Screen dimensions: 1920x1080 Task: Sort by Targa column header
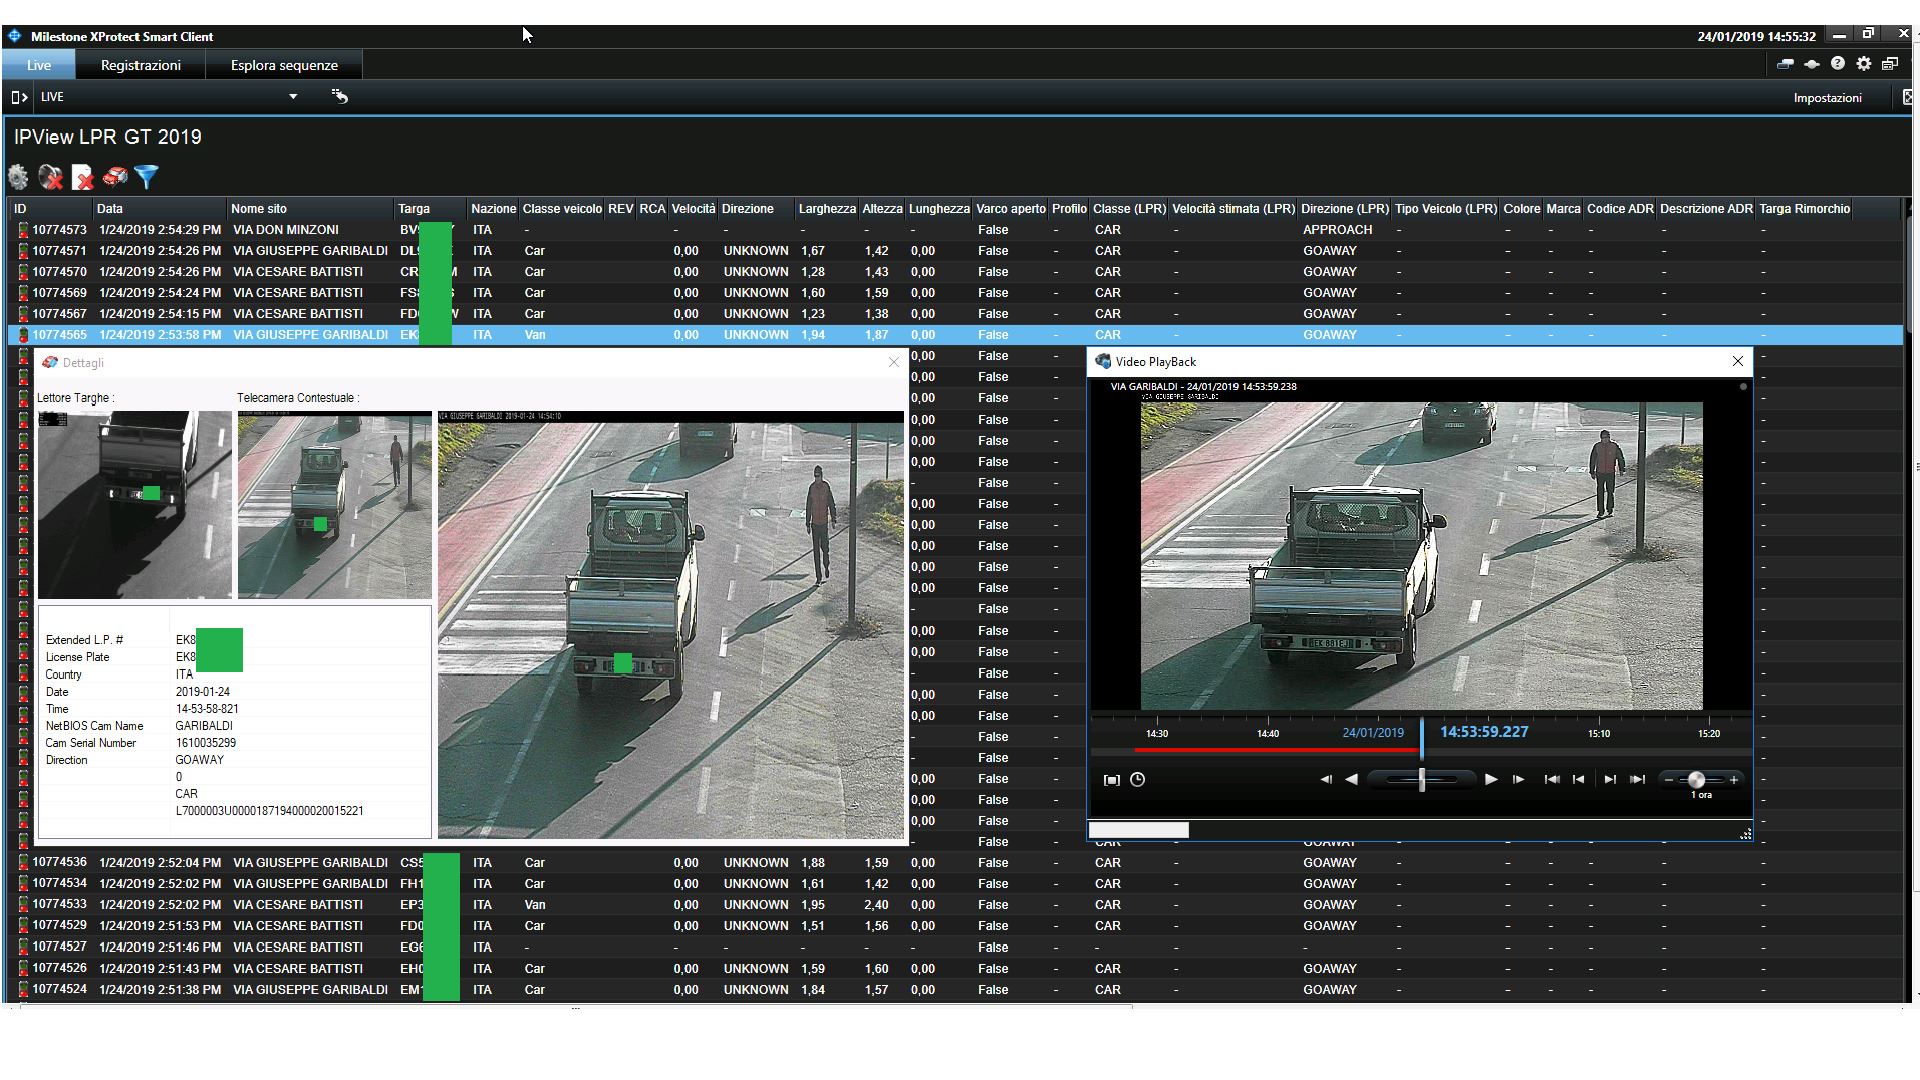[431, 209]
